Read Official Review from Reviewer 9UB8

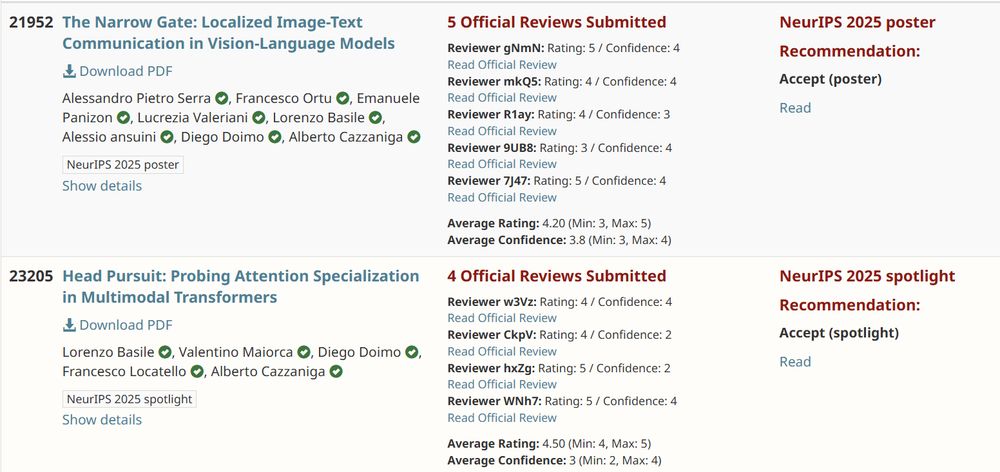tap(502, 164)
